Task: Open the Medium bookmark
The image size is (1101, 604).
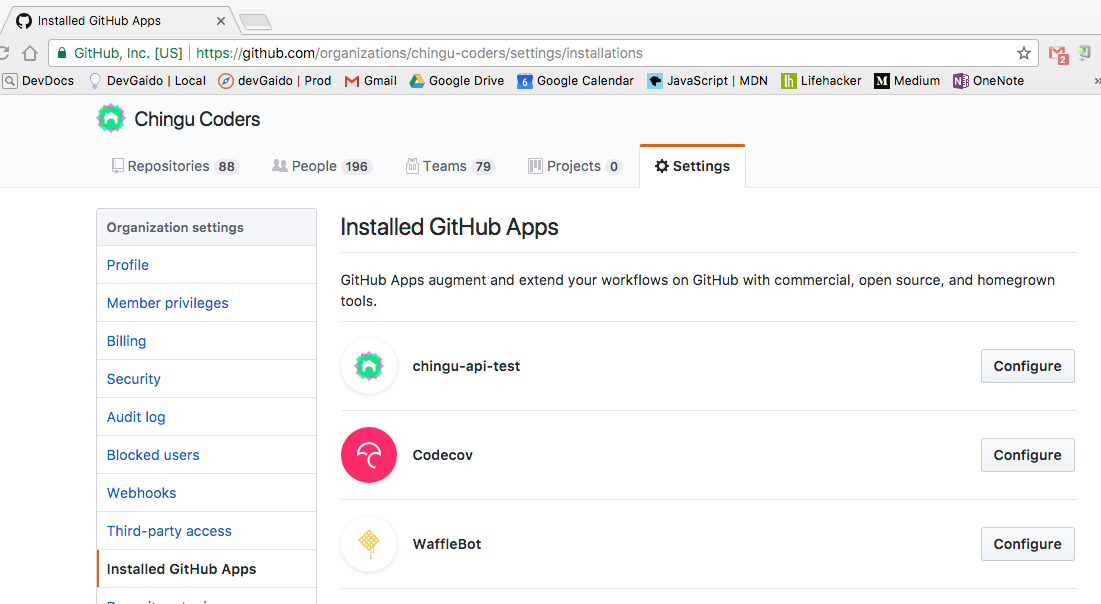Action: tap(907, 81)
